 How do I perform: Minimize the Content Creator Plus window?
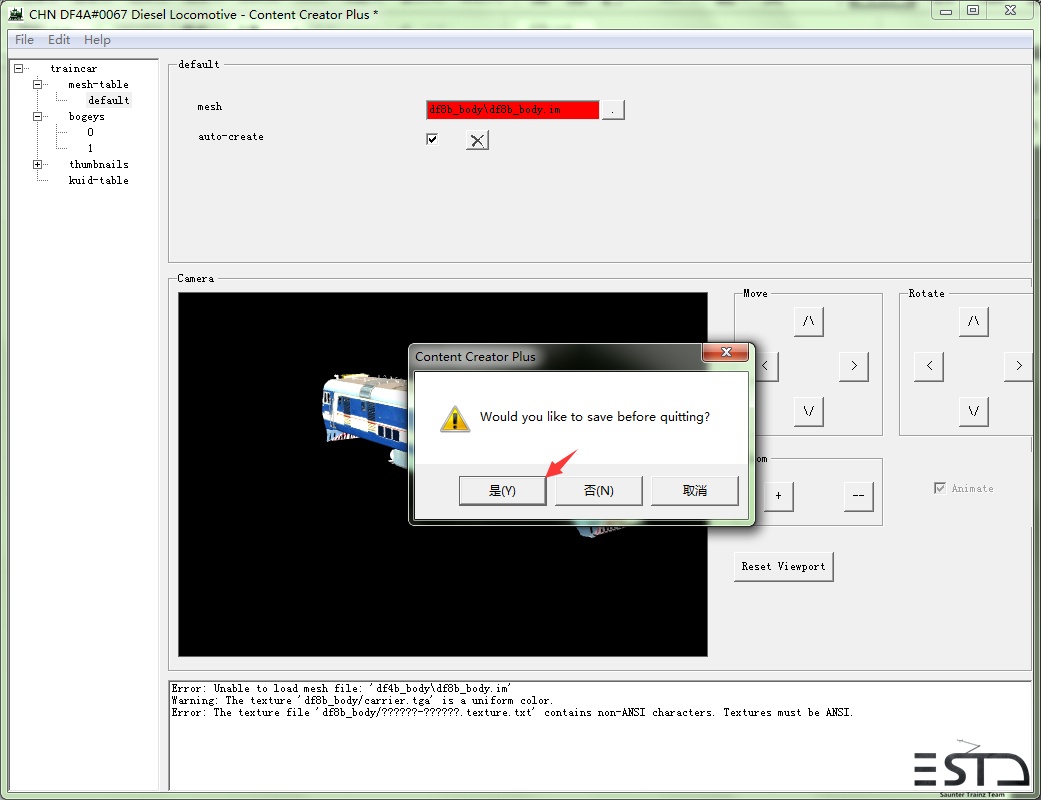point(946,11)
